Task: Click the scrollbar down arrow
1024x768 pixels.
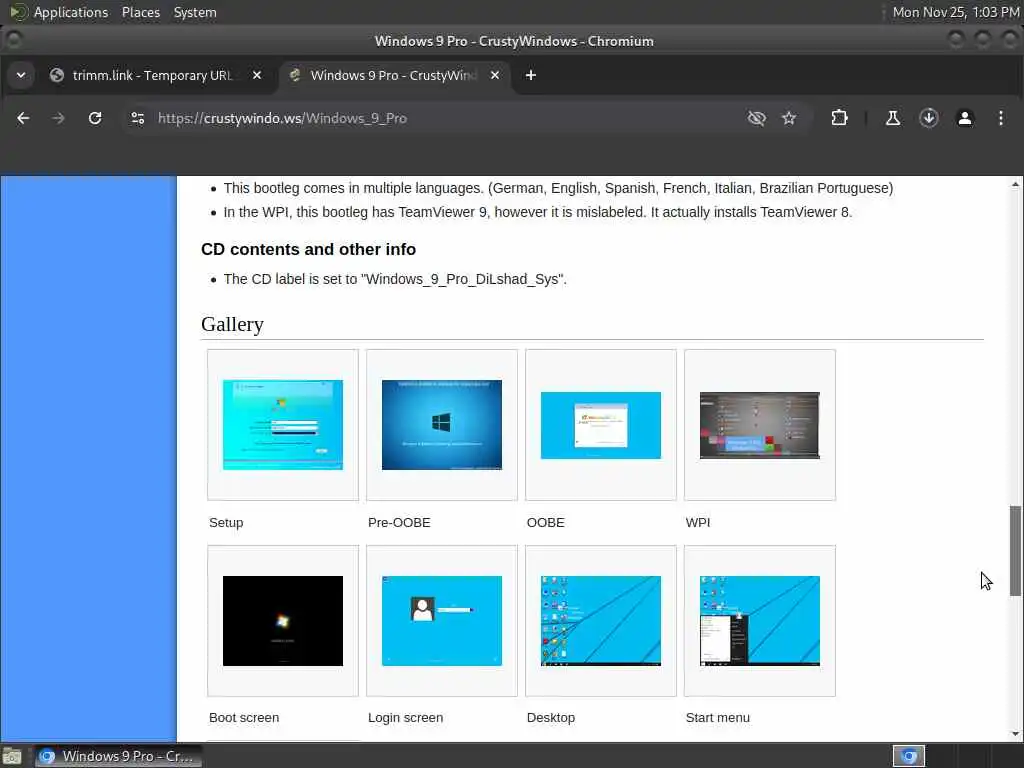Action: (1015, 734)
